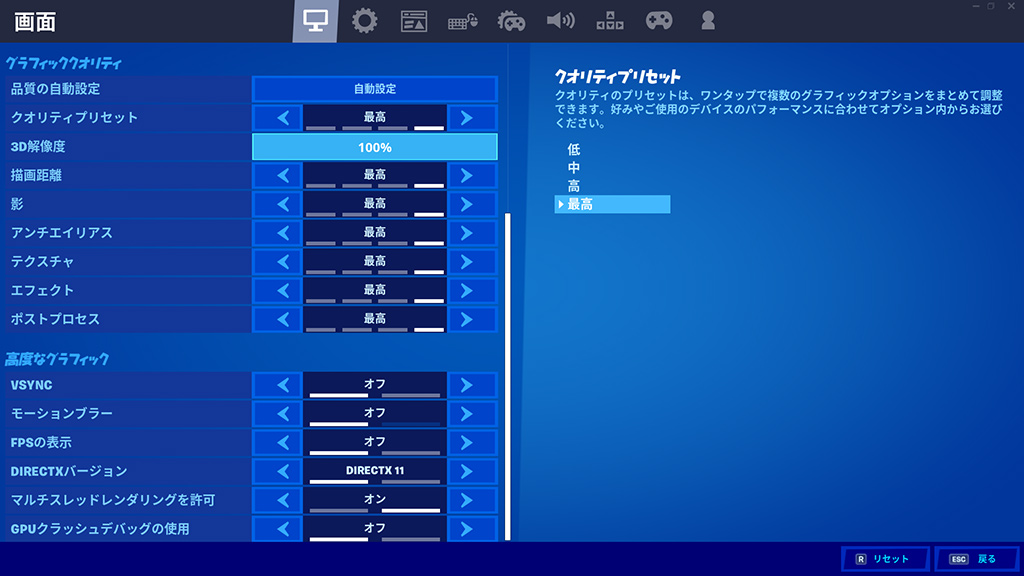
Task: Toggle モーションブラー using right arrow
Action: click(x=472, y=413)
